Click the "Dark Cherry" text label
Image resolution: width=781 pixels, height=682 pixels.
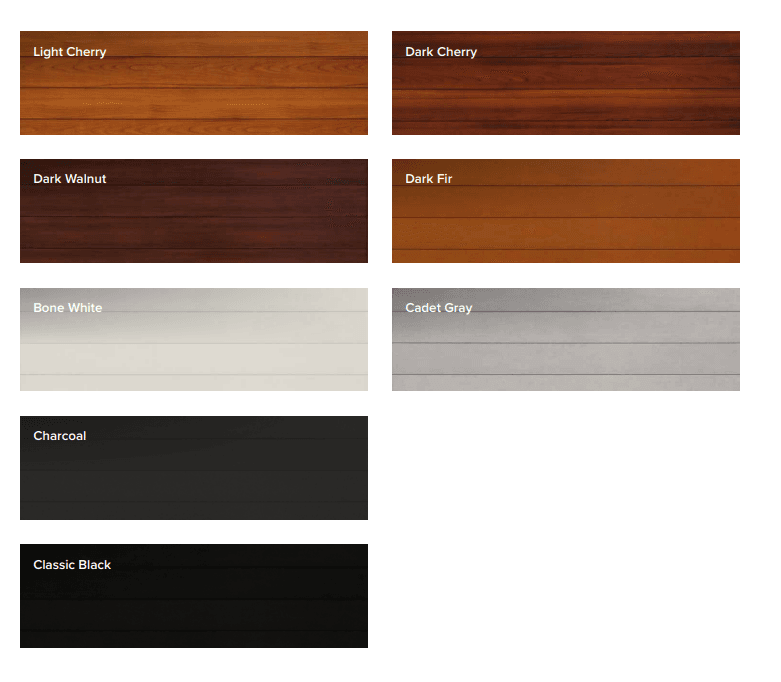point(441,52)
